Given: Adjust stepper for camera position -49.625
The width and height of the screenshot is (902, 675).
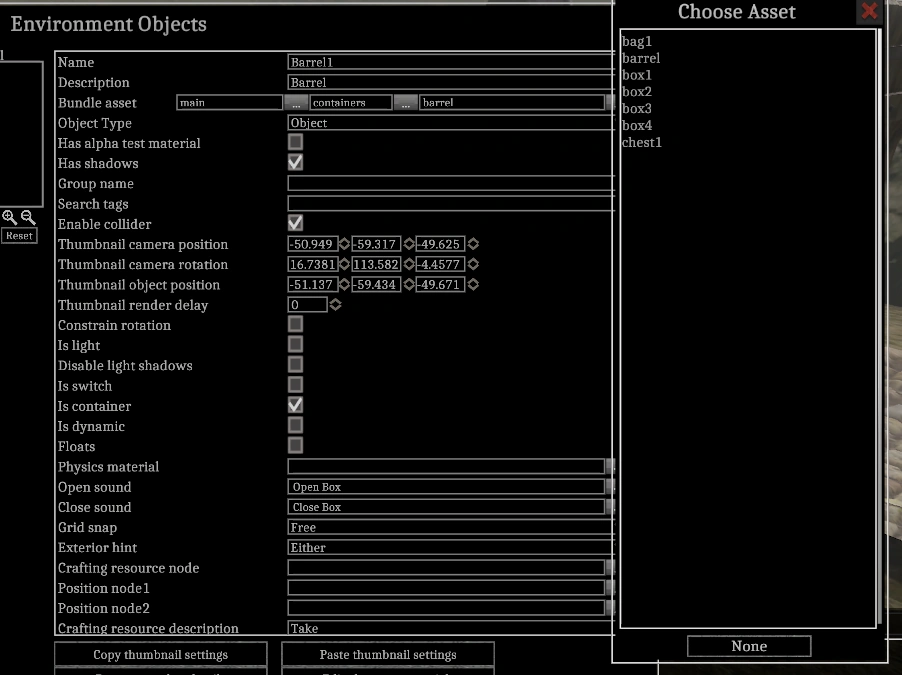Looking at the screenshot, I should (473, 244).
